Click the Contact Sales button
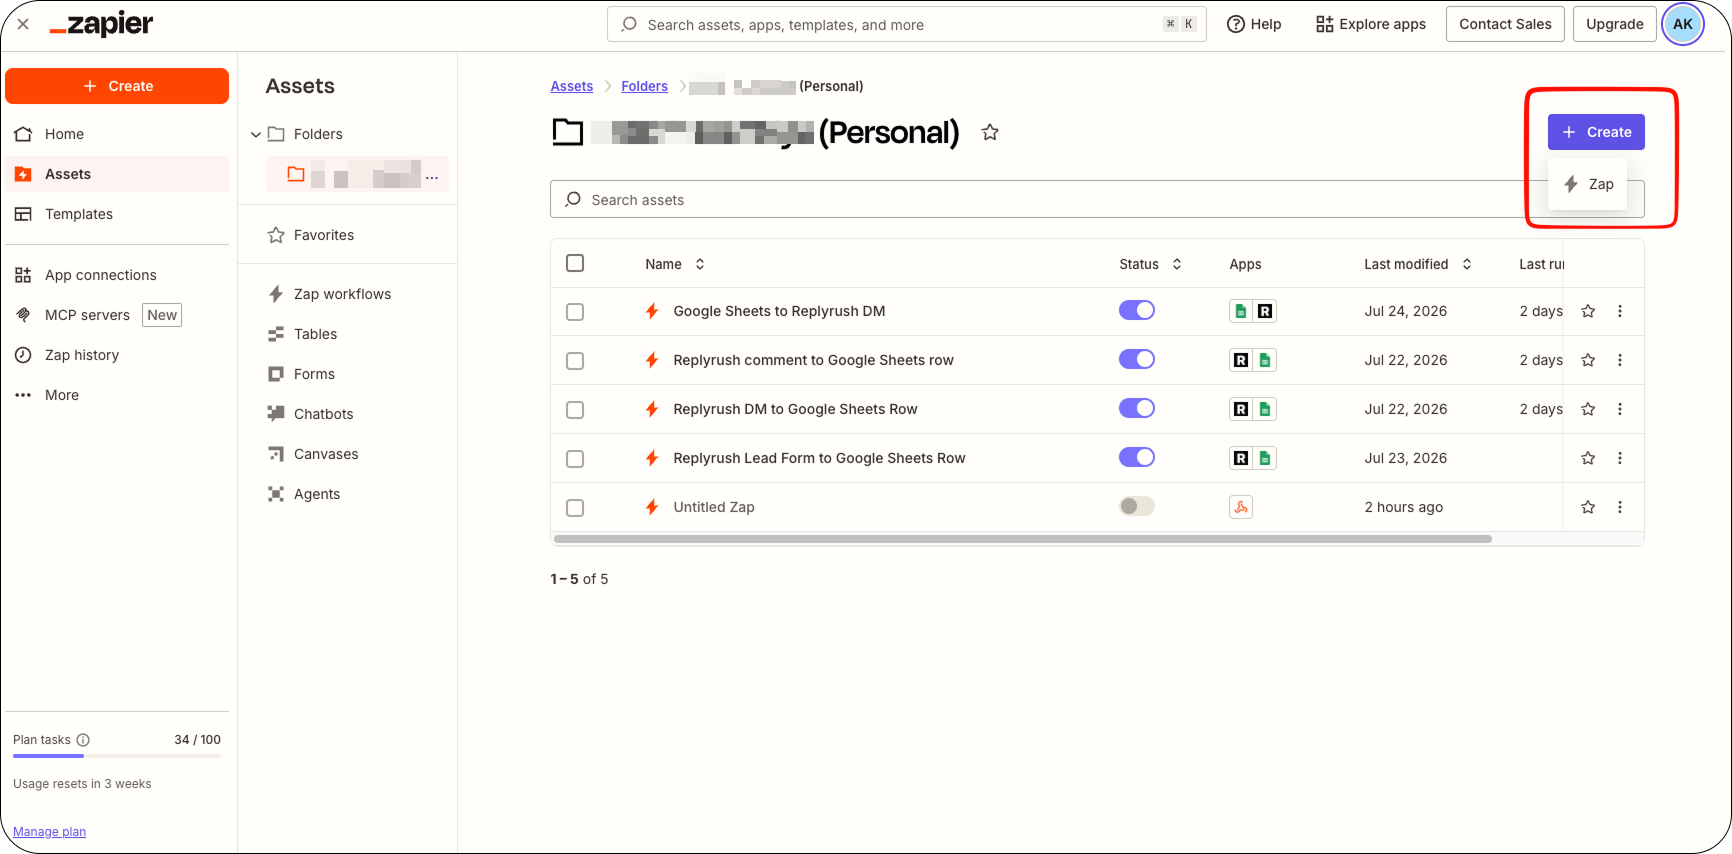The width and height of the screenshot is (1732, 854). [1505, 24]
